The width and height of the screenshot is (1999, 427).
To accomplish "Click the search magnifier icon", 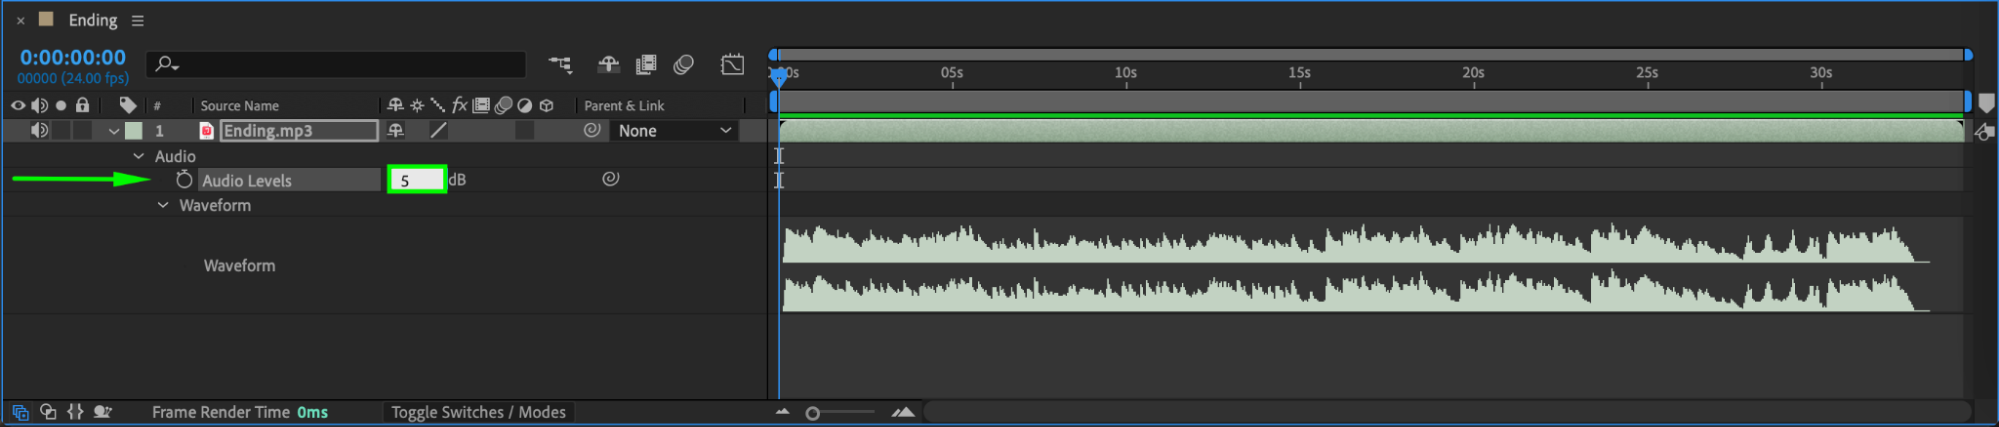I will (x=166, y=65).
